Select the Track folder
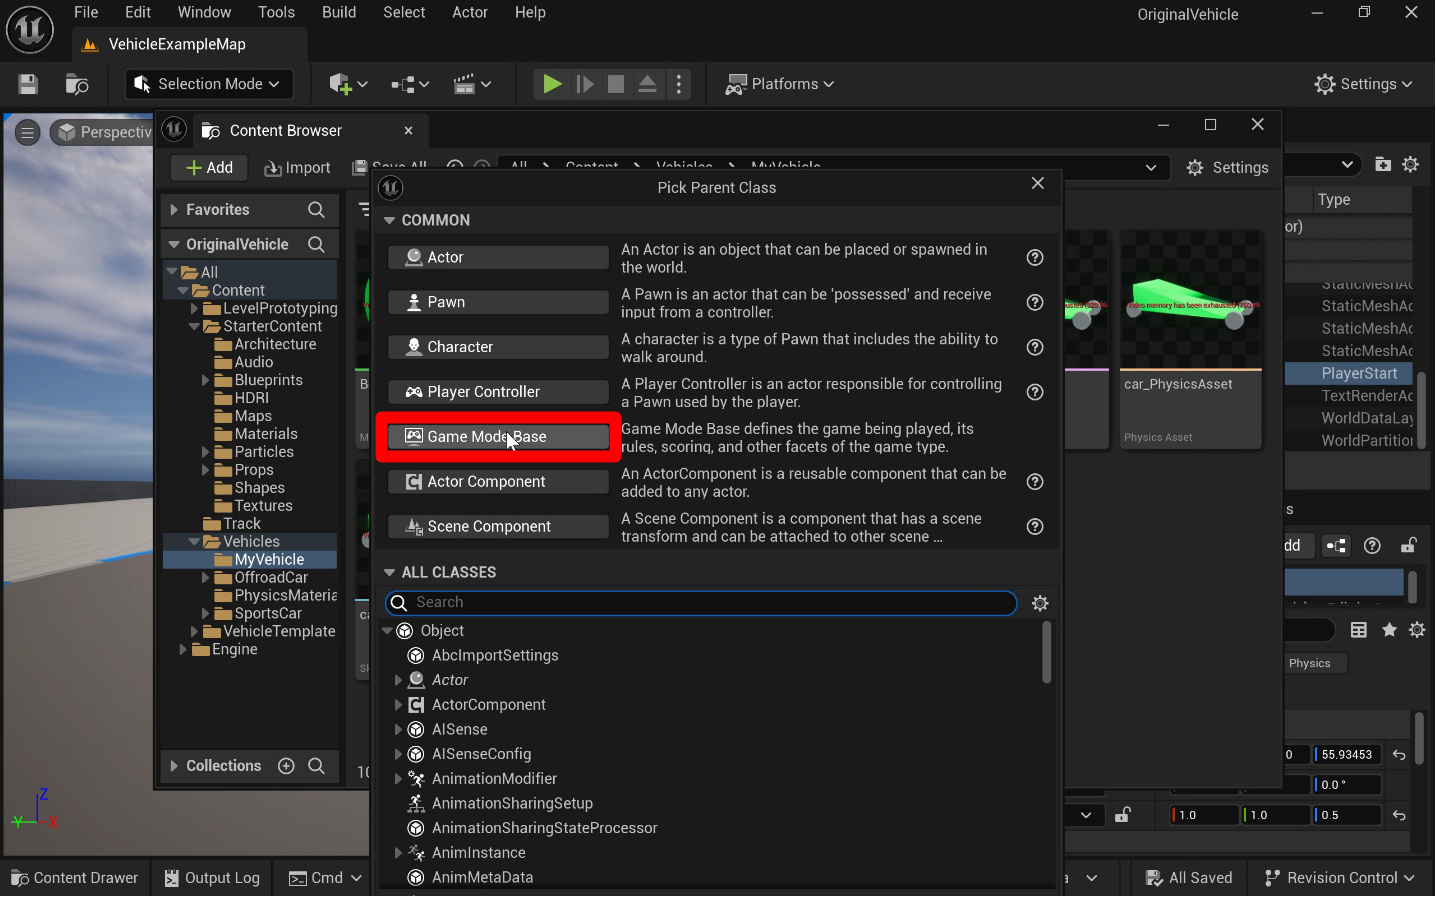The image size is (1436, 897). (242, 524)
